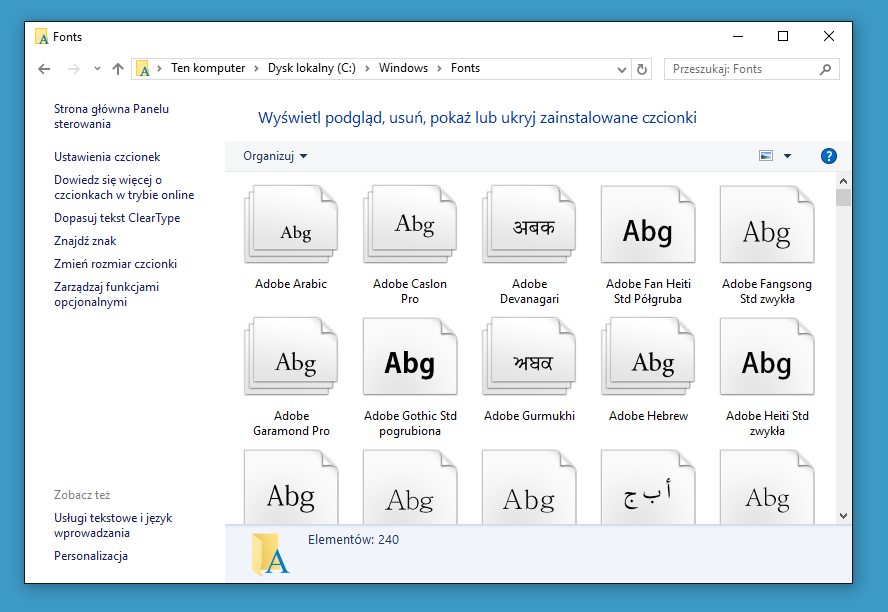This screenshot has width=888, height=612.
Task: Open the Organizuj menu
Action: (275, 156)
